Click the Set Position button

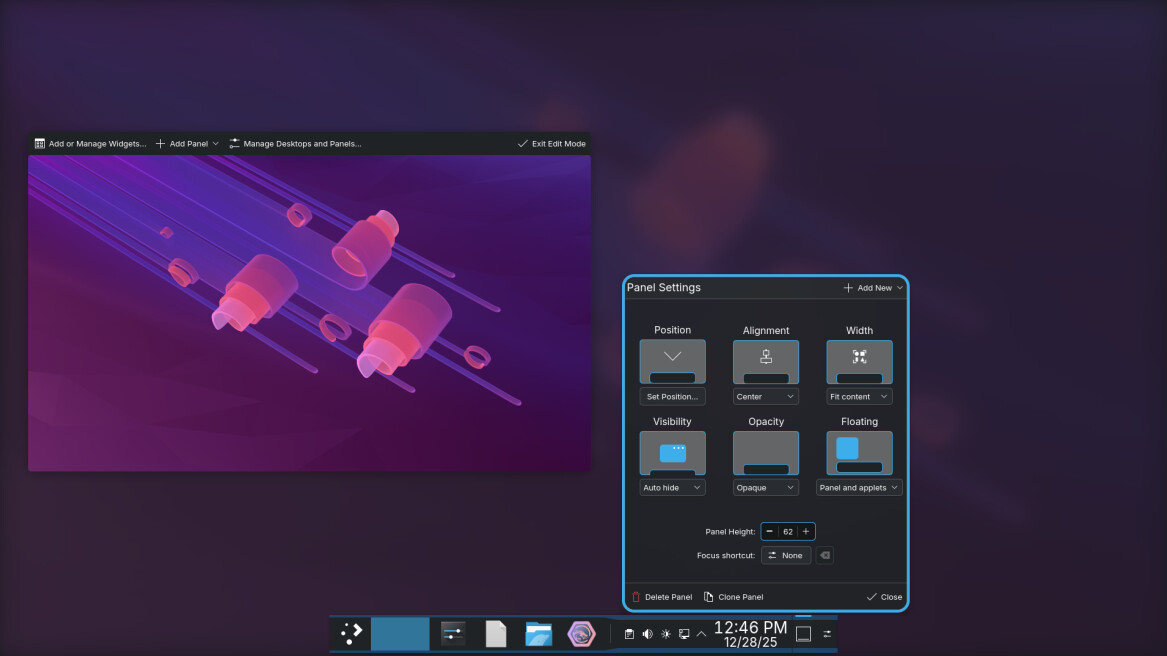tap(672, 397)
